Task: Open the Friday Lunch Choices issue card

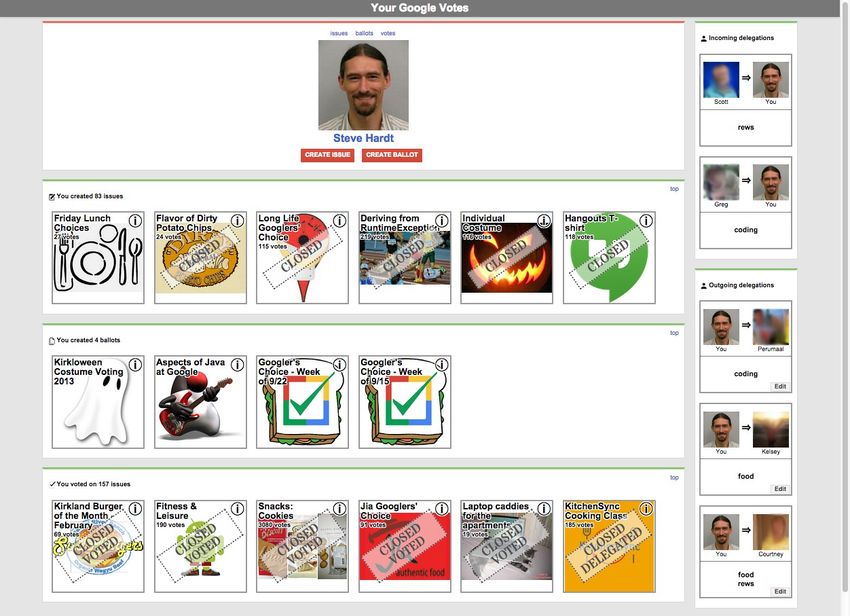Action: click(x=98, y=258)
